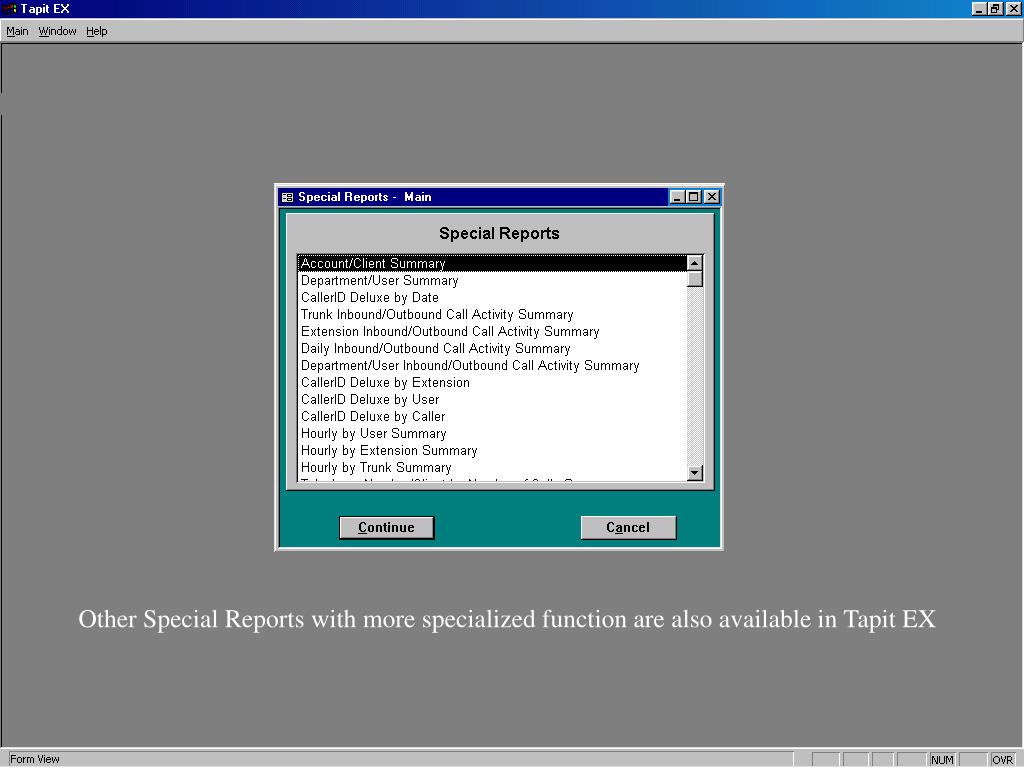Click the Continue button
The height and width of the screenshot is (768, 1024).
tap(387, 528)
